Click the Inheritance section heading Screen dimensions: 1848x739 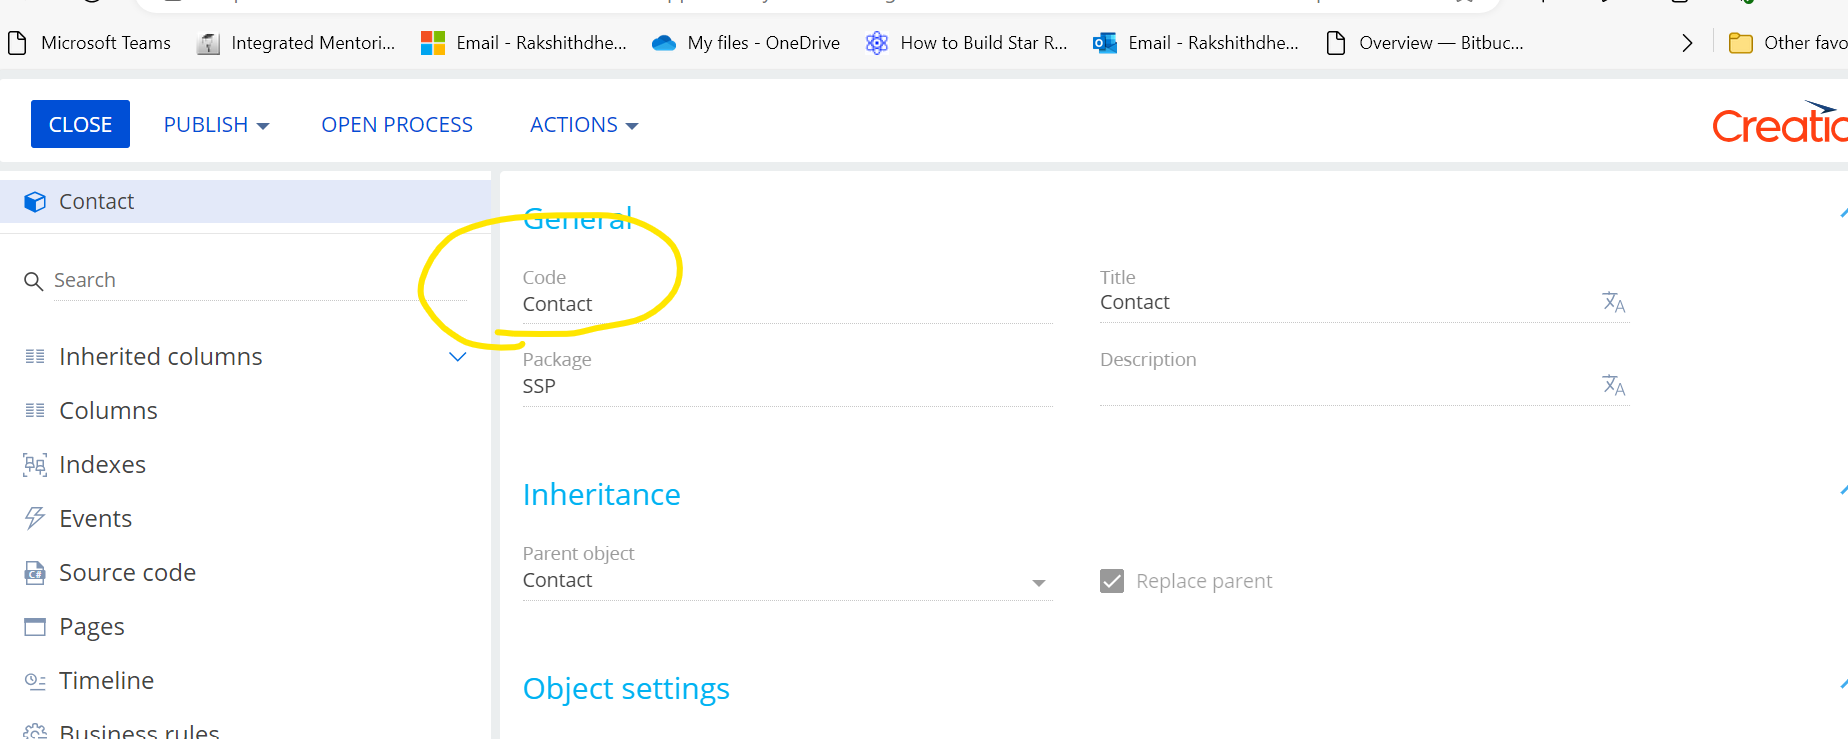(x=601, y=495)
